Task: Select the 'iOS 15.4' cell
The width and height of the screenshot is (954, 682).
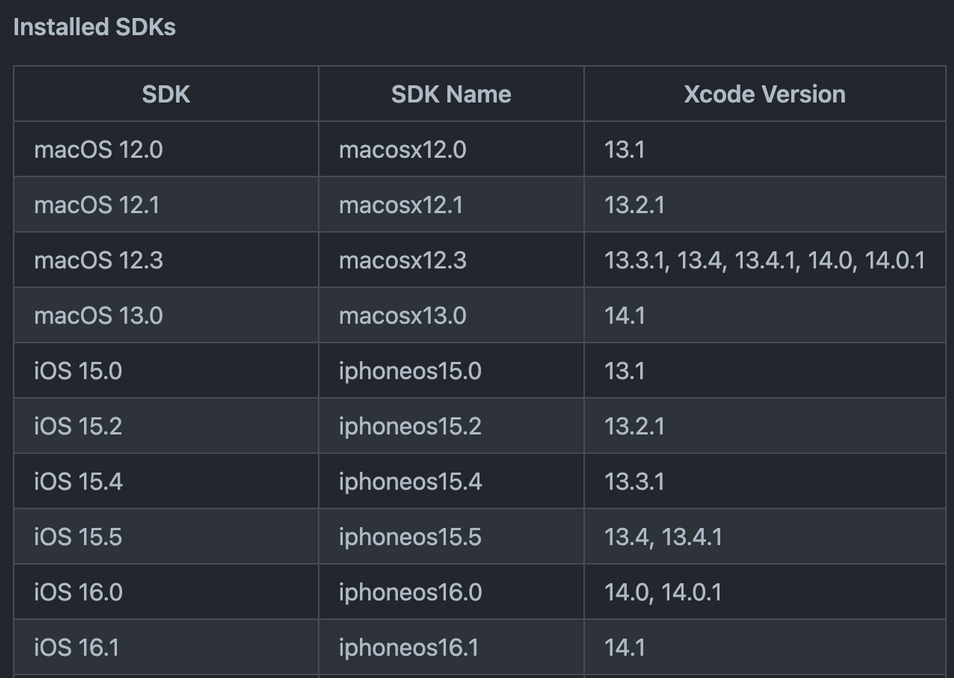Action: tap(166, 481)
